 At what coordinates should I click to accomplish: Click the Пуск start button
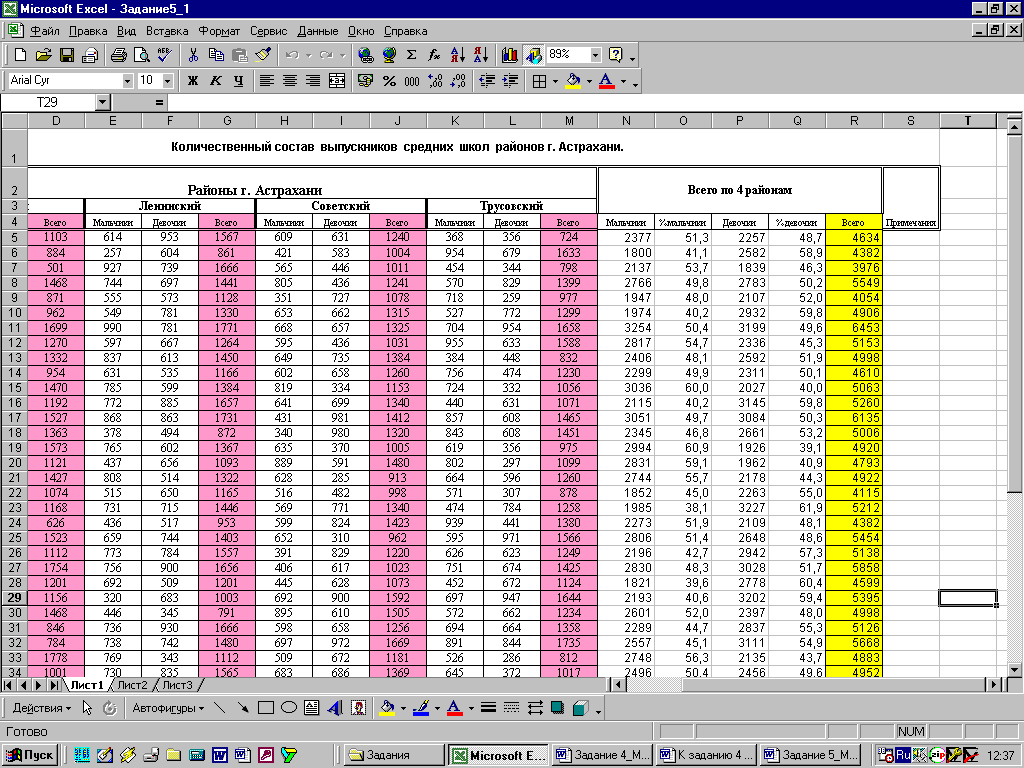[30, 755]
